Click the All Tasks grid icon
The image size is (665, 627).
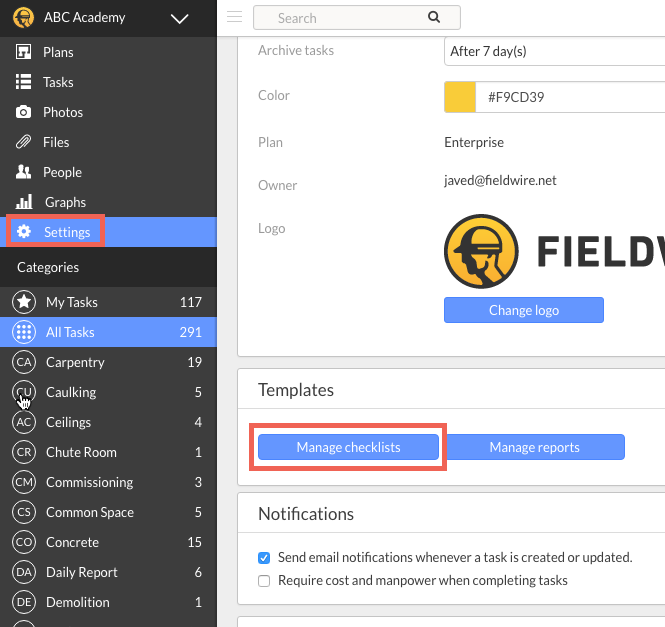(x=24, y=332)
